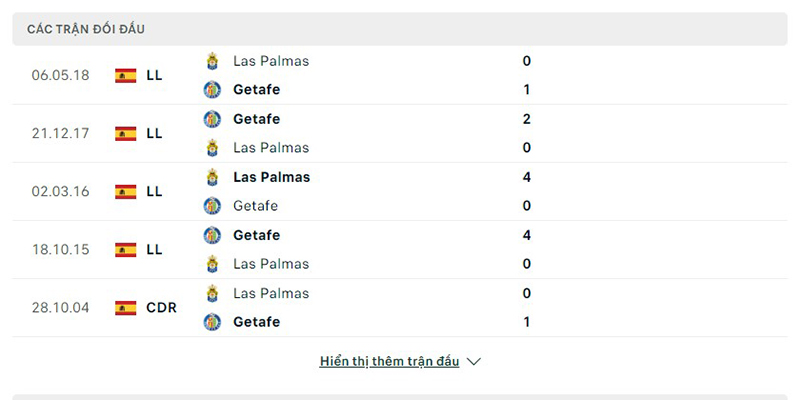Click Getafe score 2 in 21.12.17 match
800x400 pixels.
tap(526, 119)
